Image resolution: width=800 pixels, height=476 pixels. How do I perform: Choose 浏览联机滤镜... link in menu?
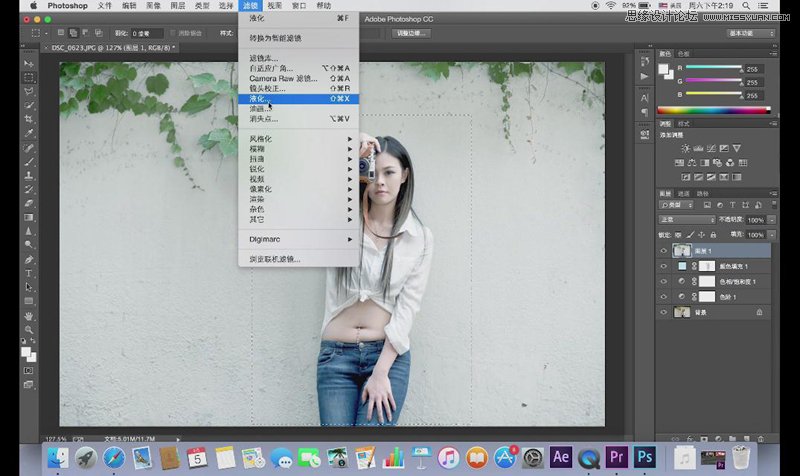point(298,259)
